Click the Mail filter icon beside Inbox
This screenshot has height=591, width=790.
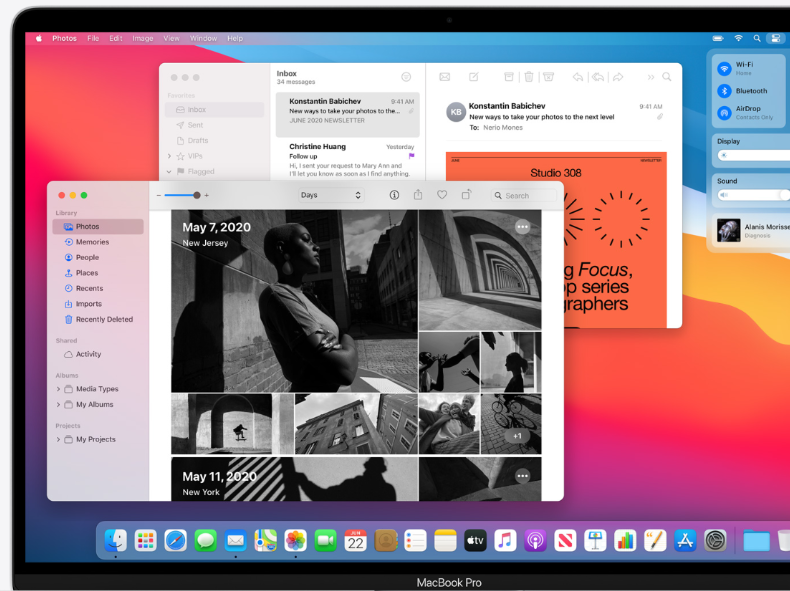point(406,77)
